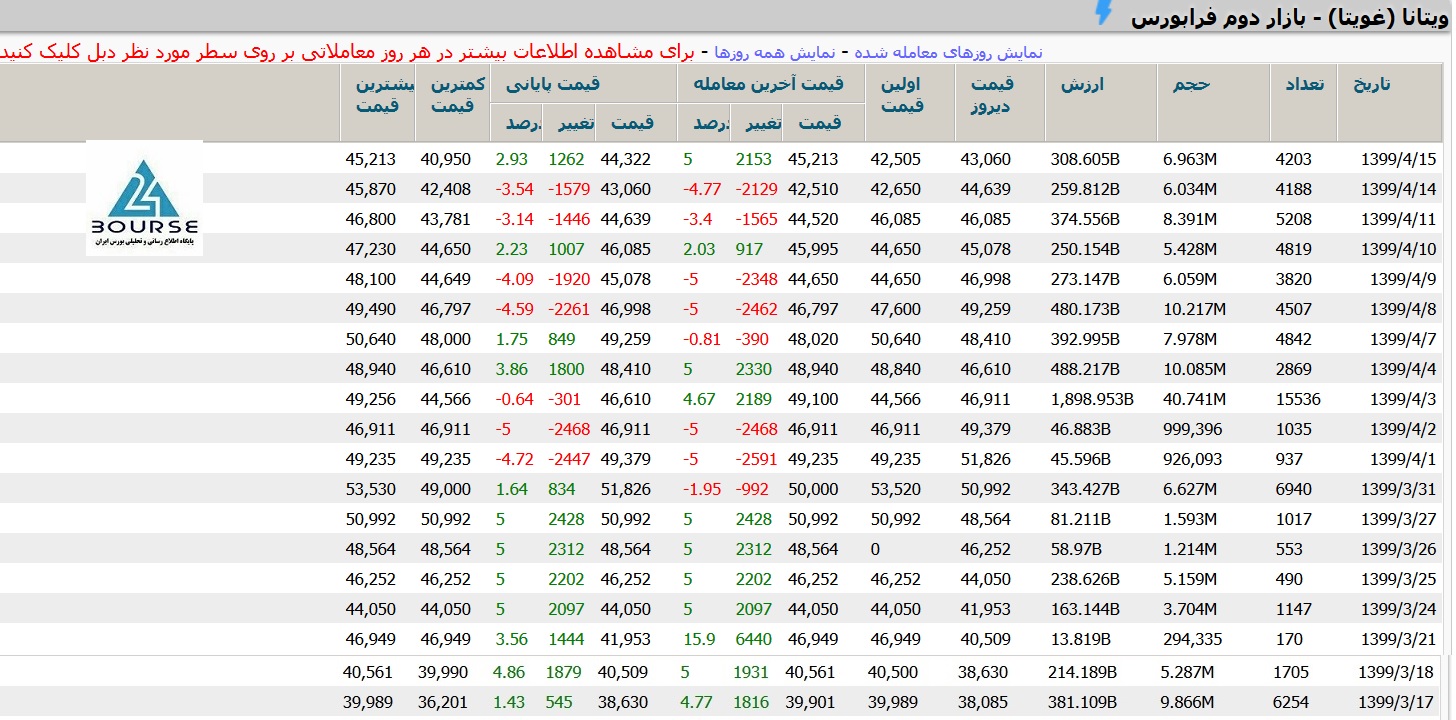Click the value cell 45.596B

coord(1081,459)
